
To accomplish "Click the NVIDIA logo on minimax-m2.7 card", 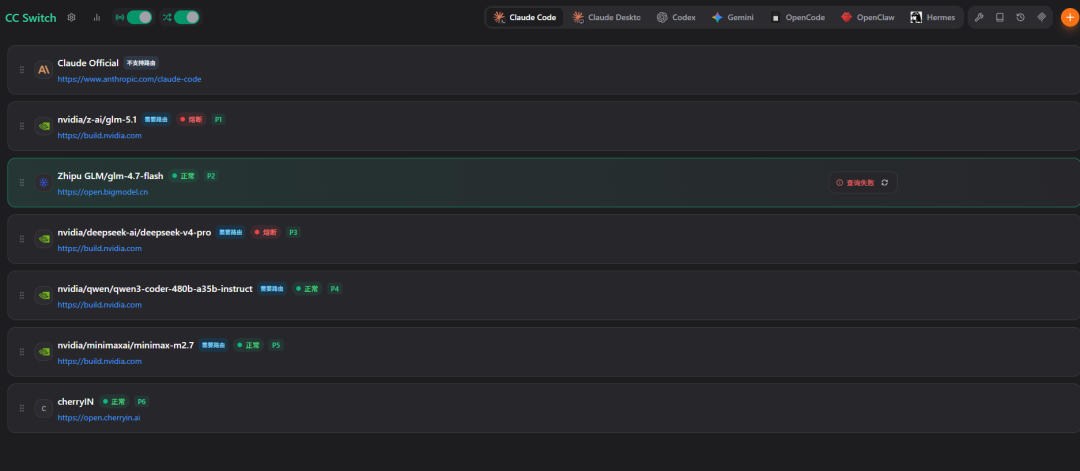I will [43, 352].
